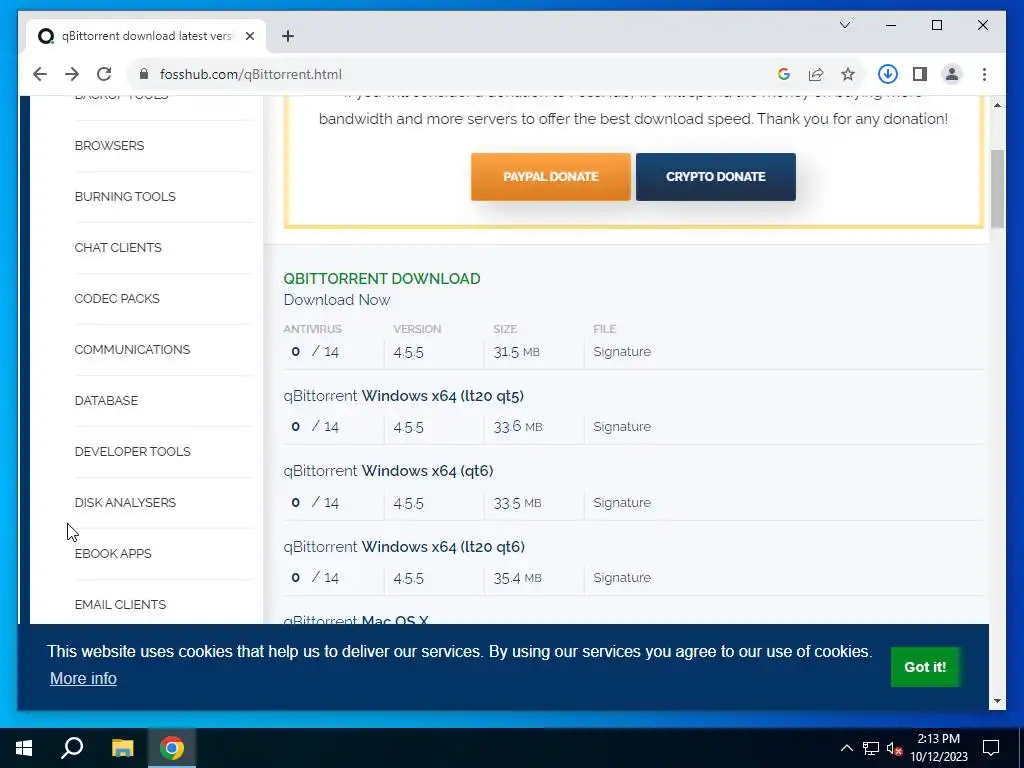Viewport: 1024px width, 768px height.
Task: Open the Chrome profile avatar
Action: coord(952,74)
